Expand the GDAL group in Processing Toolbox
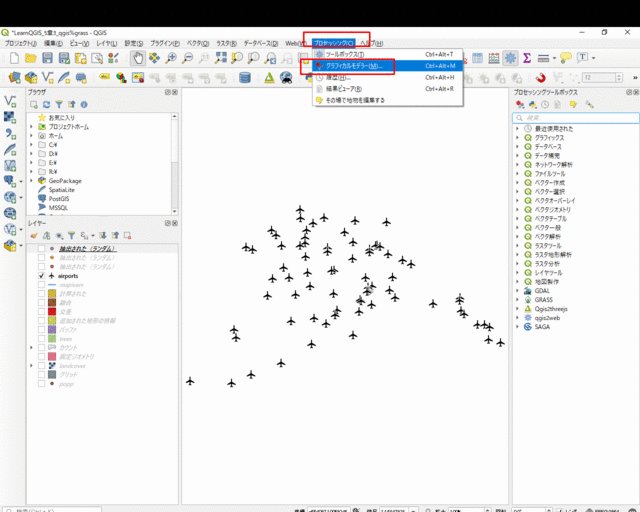The width and height of the screenshot is (640, 512). click(x=517, y=291)
